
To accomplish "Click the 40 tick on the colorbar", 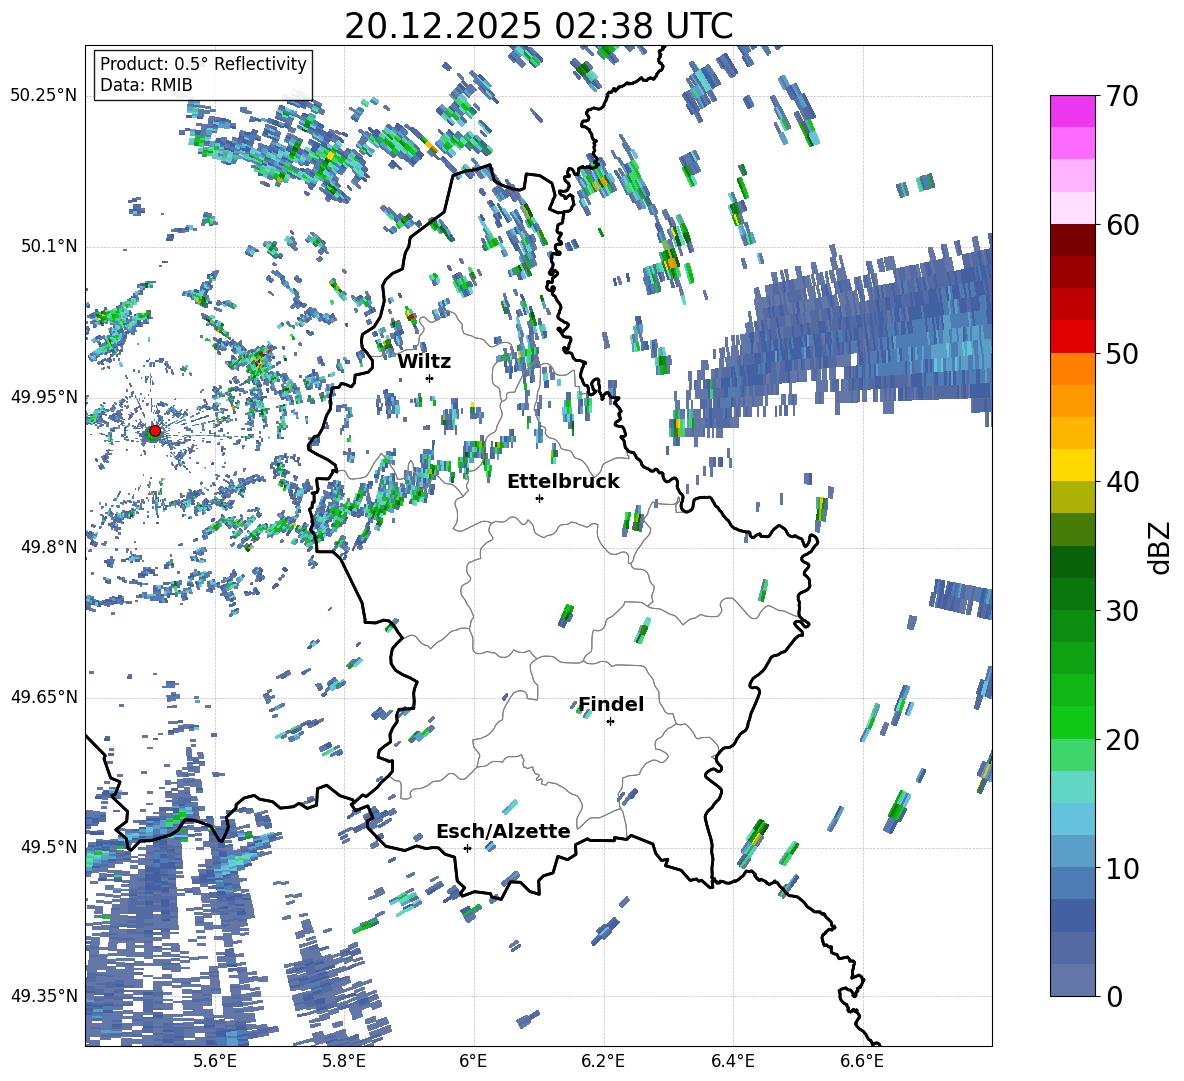I will point(1122,482).
